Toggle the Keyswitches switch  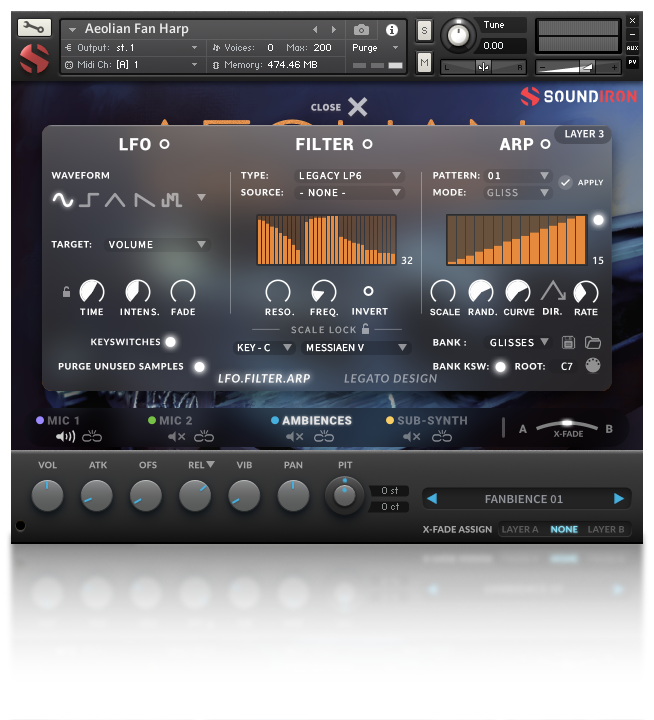(x=171, y=342)
